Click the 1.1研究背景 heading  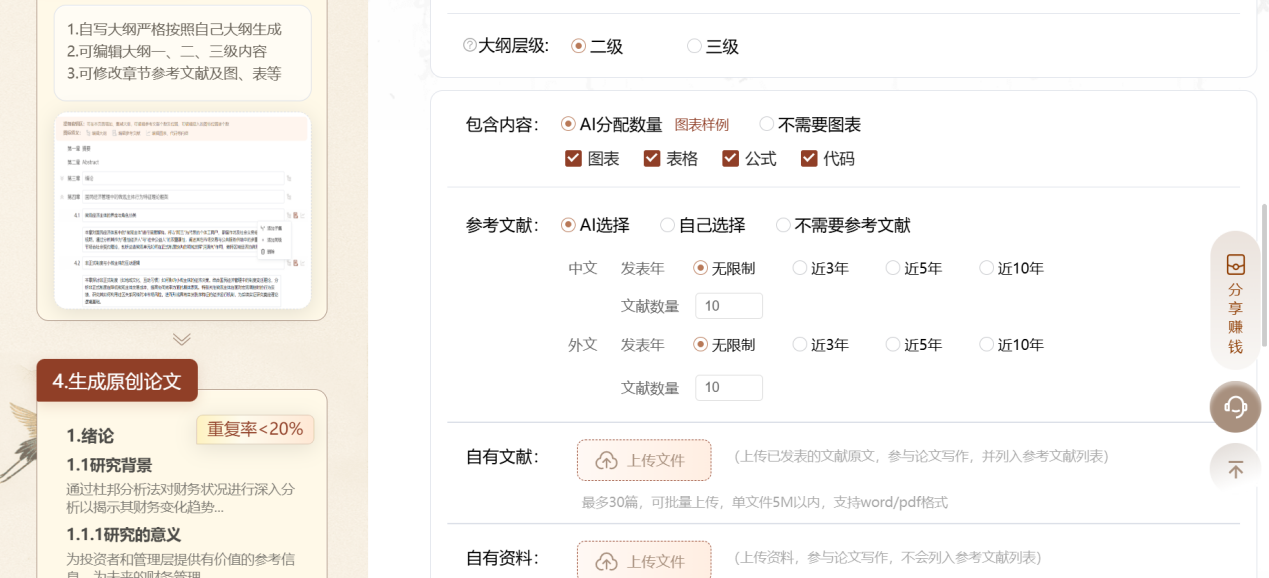pos(109,465)
